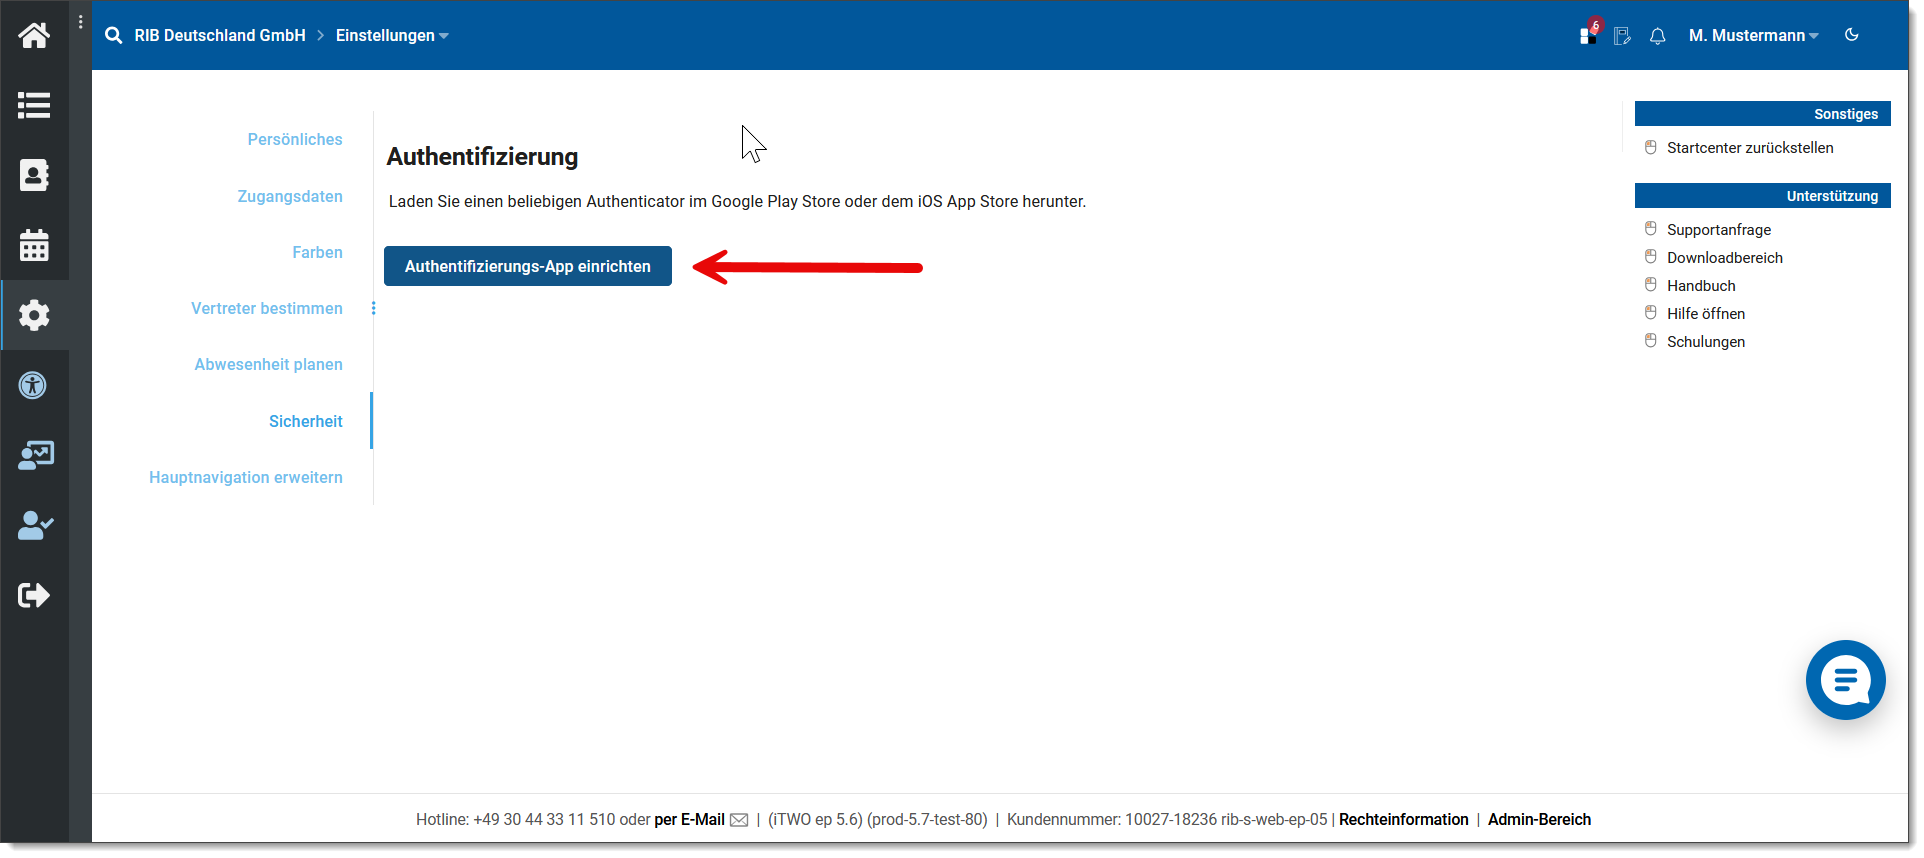Image resolution: width=1924 pixels, height=858 pixels.
Task: Click the logout arrow sidebar icon
Action: pos(34,596)
